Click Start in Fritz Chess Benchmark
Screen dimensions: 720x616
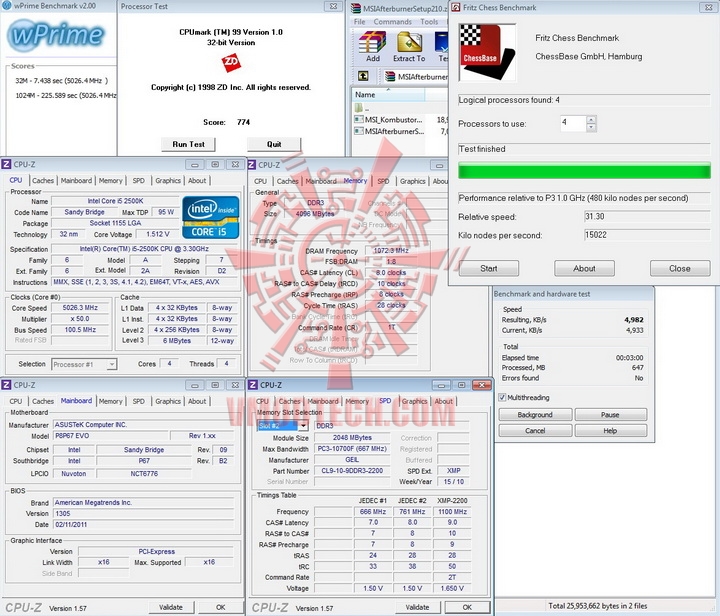(489, 269)
